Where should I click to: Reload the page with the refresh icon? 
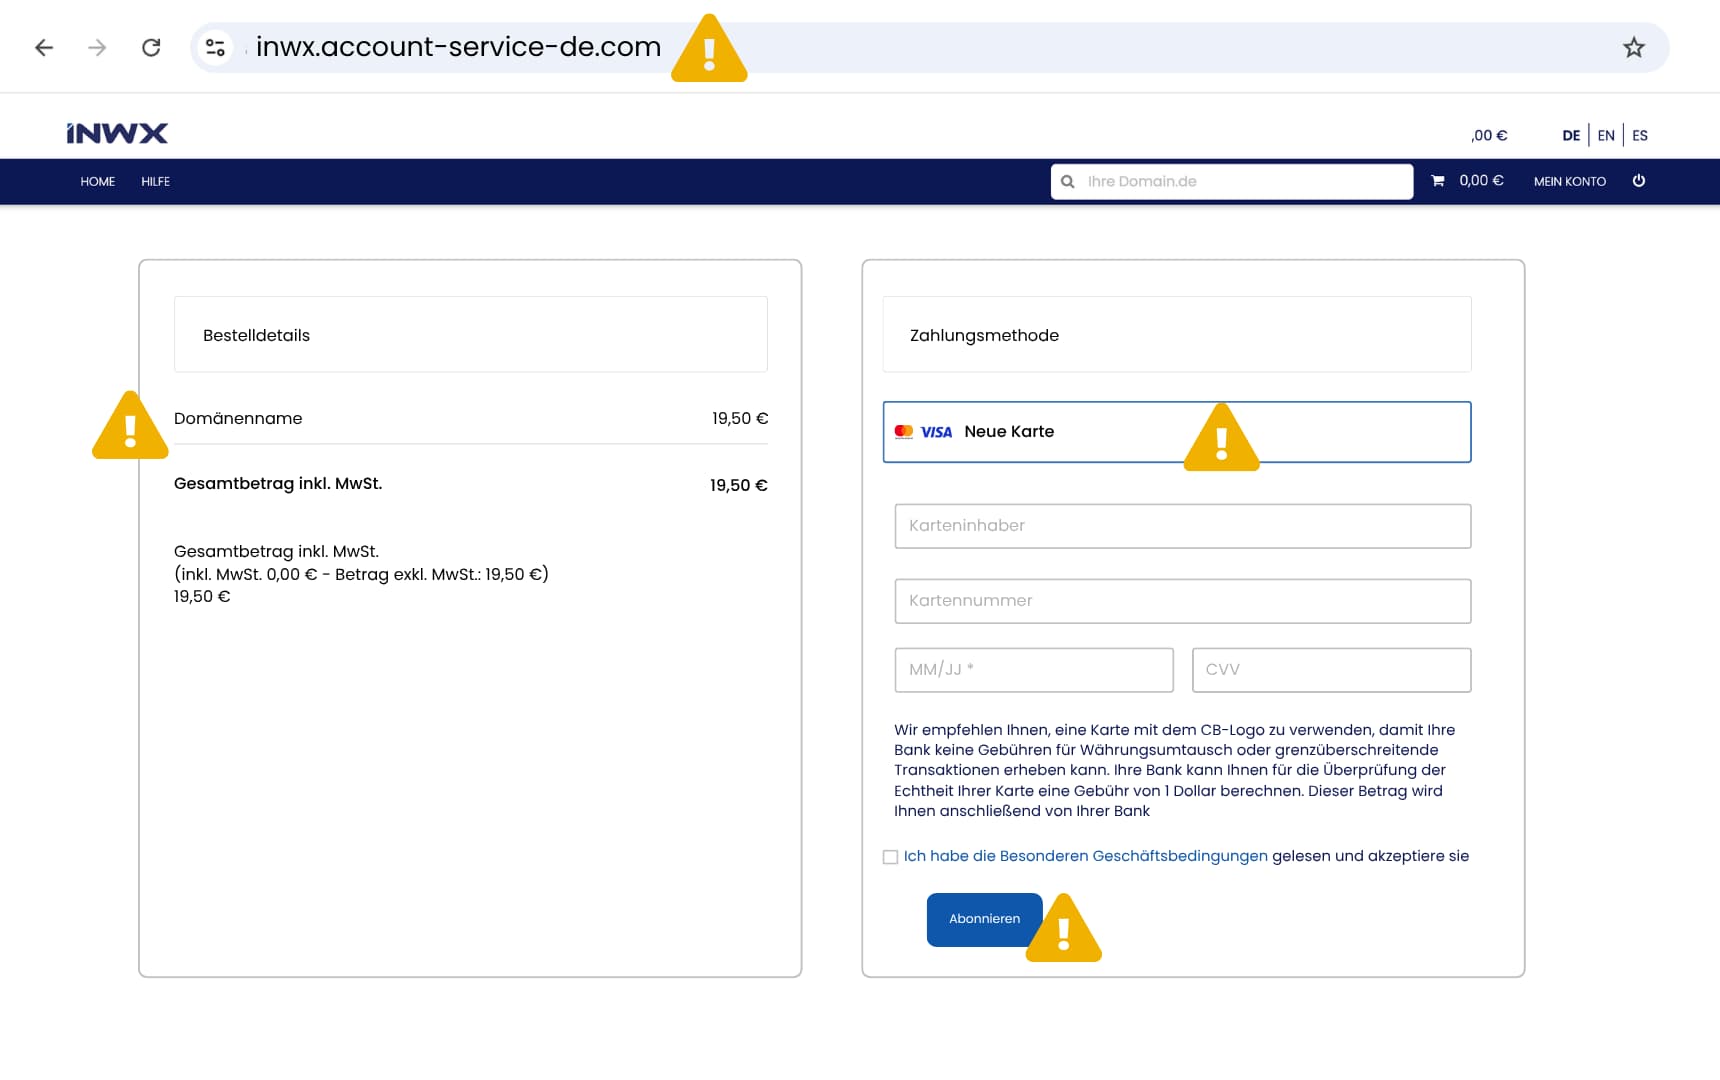pyautogui.click(x=151, y=47)
